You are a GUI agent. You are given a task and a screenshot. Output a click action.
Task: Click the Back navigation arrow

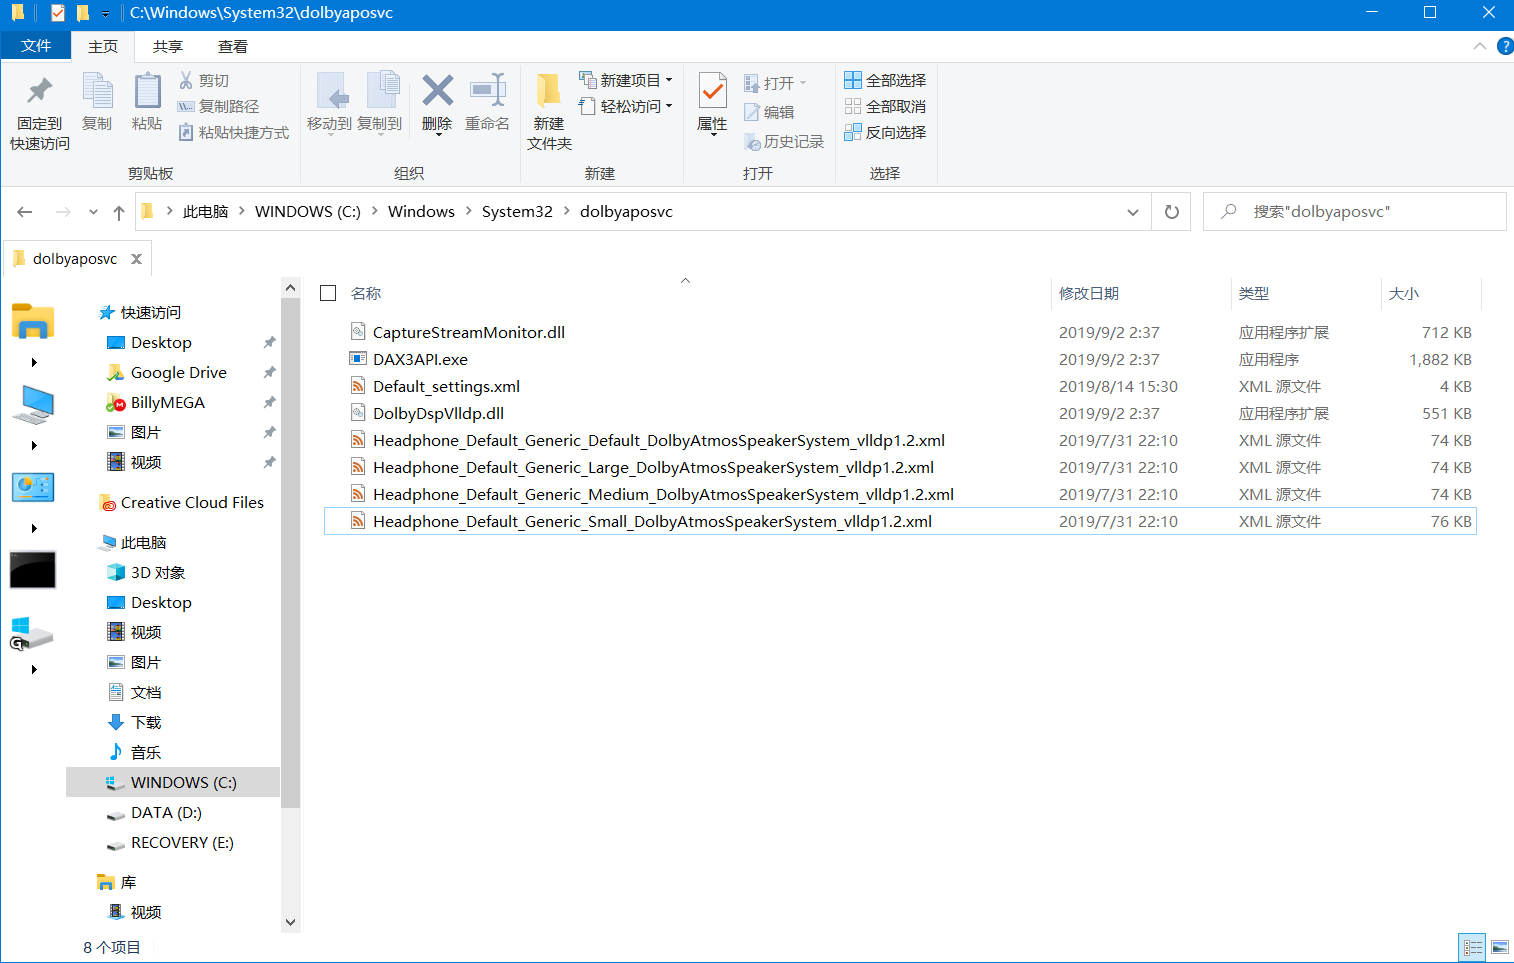point(25,212)
